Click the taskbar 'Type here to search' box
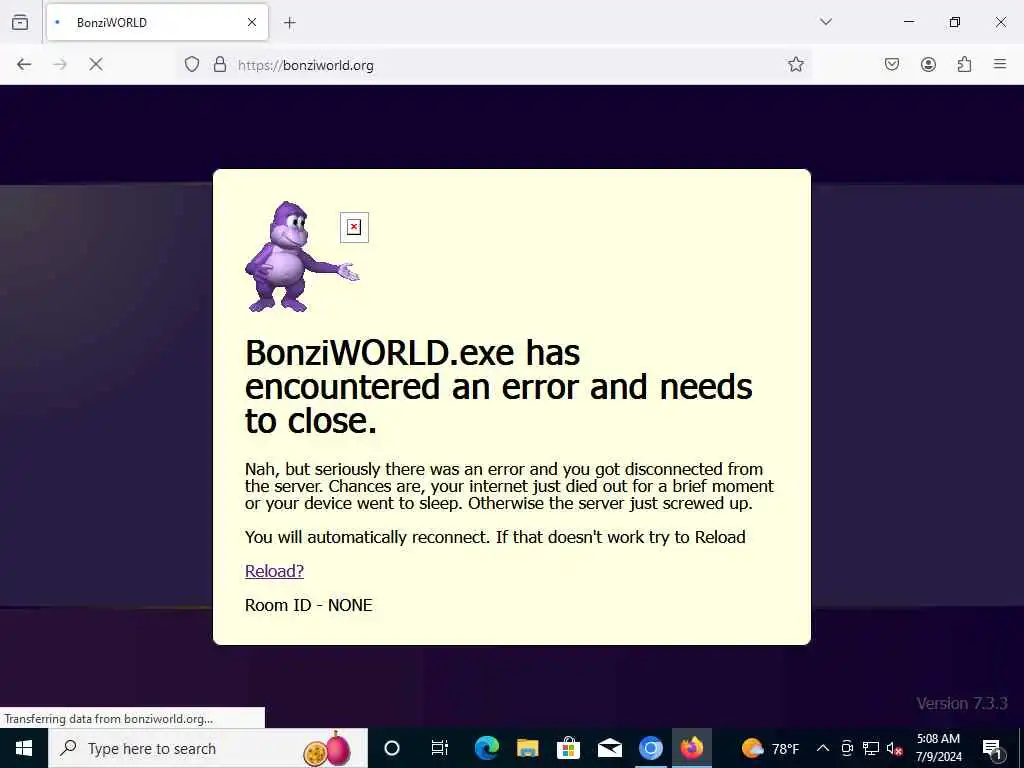The width and height of the screenshot is (1024, 768). (x=208, y=748)
